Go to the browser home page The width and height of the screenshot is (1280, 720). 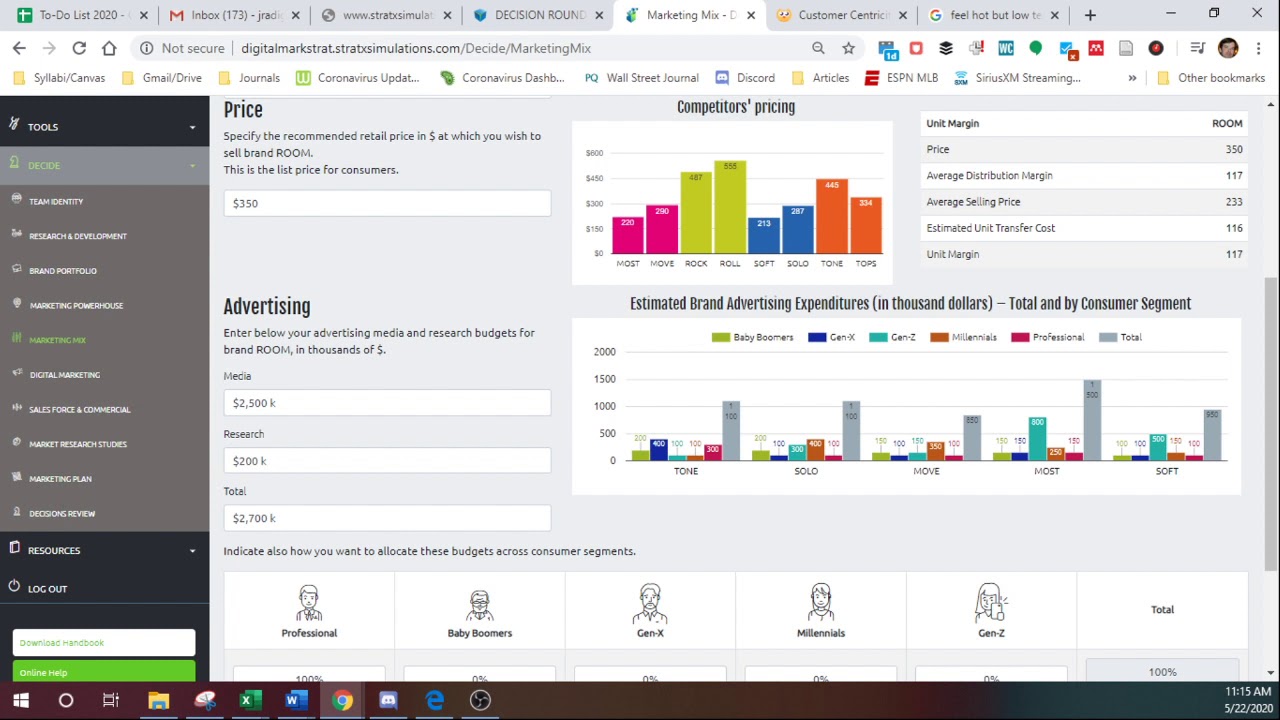click(x=109, y=48)
